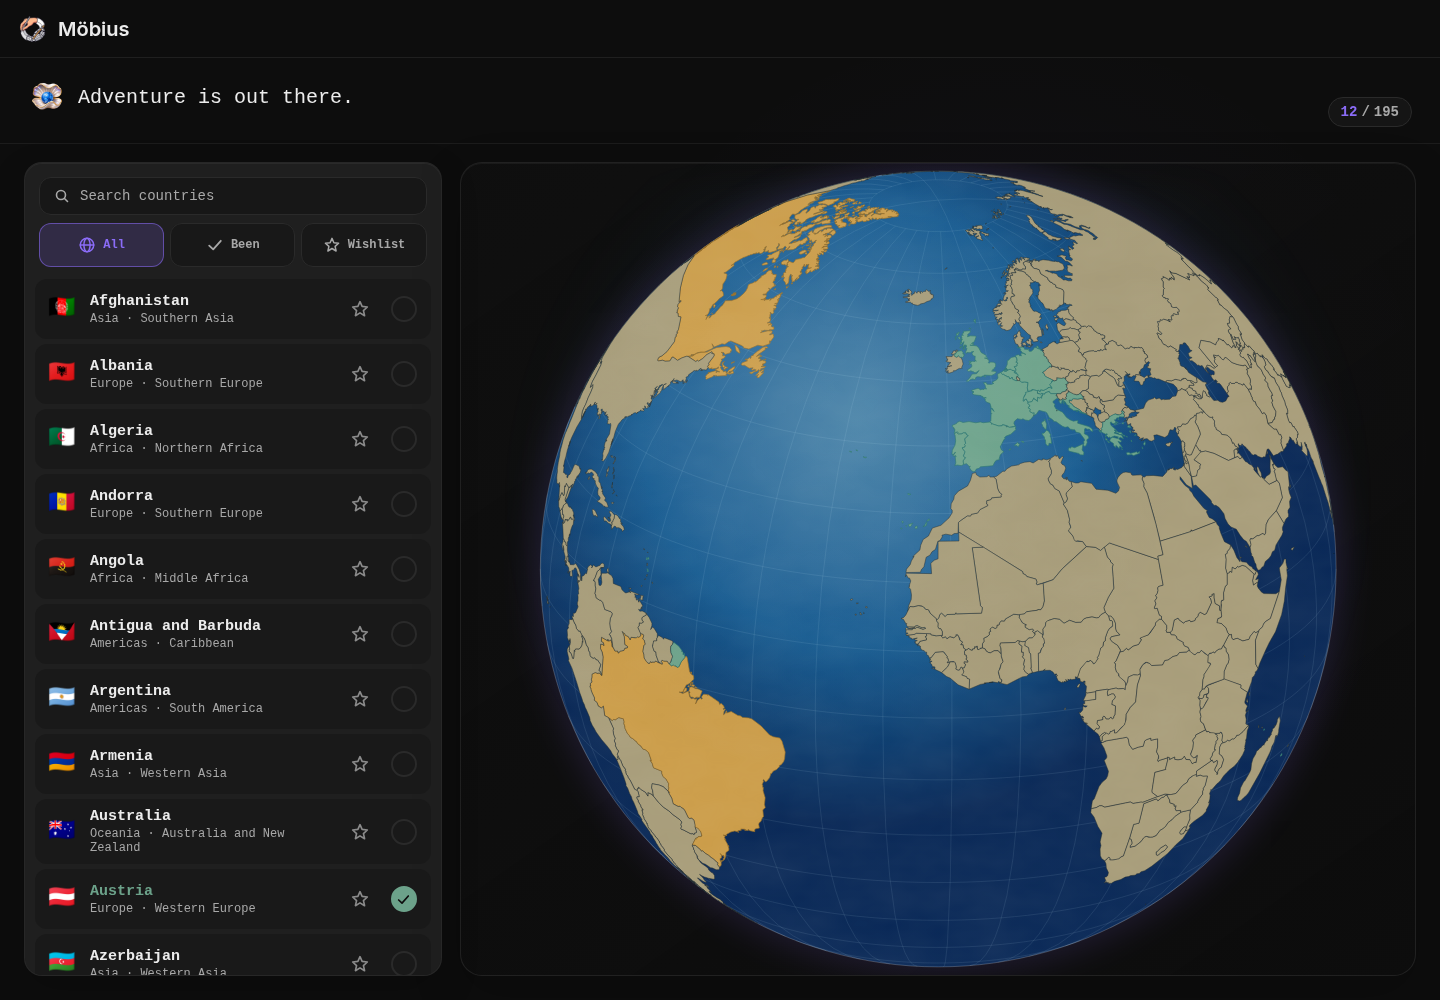Image resolution: width=1440 pixels, height=1000 pixels.
Task: Click the Möbius title text
Action: pos(94,29)
